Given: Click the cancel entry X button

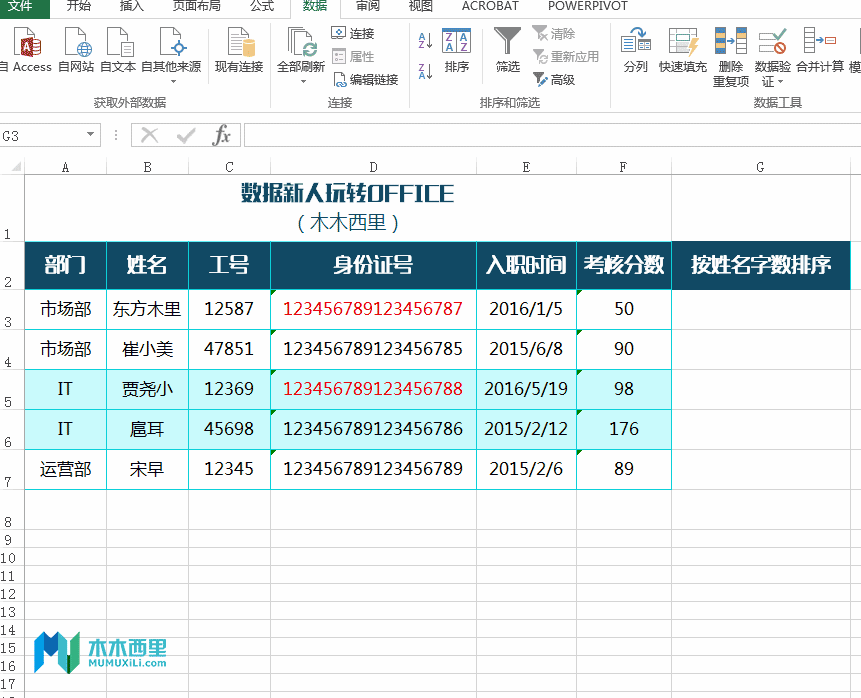Looking at the screenshot, I should [x=149, y=135].
